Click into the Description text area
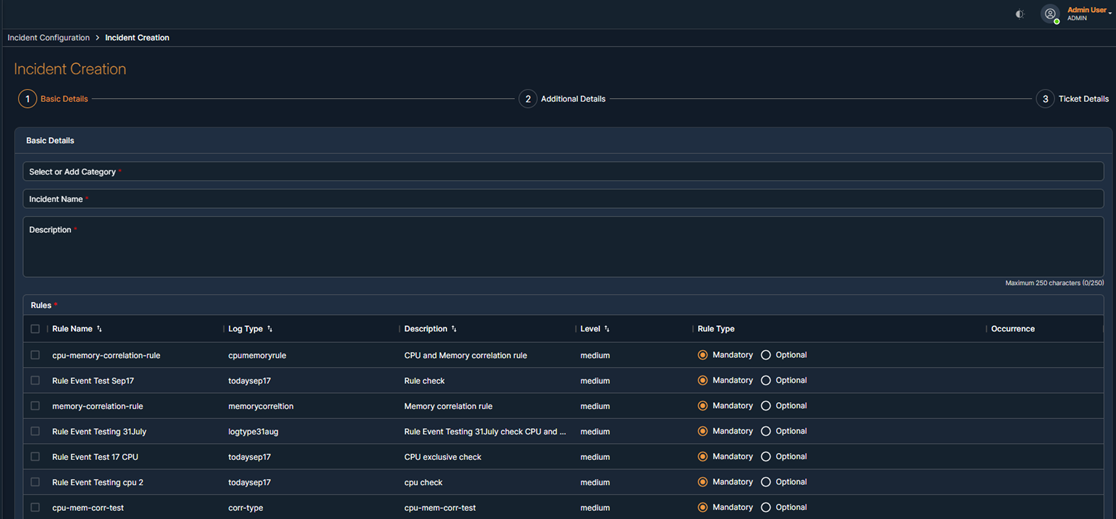This screenshot has height=519, width=1116. (563, 250)
